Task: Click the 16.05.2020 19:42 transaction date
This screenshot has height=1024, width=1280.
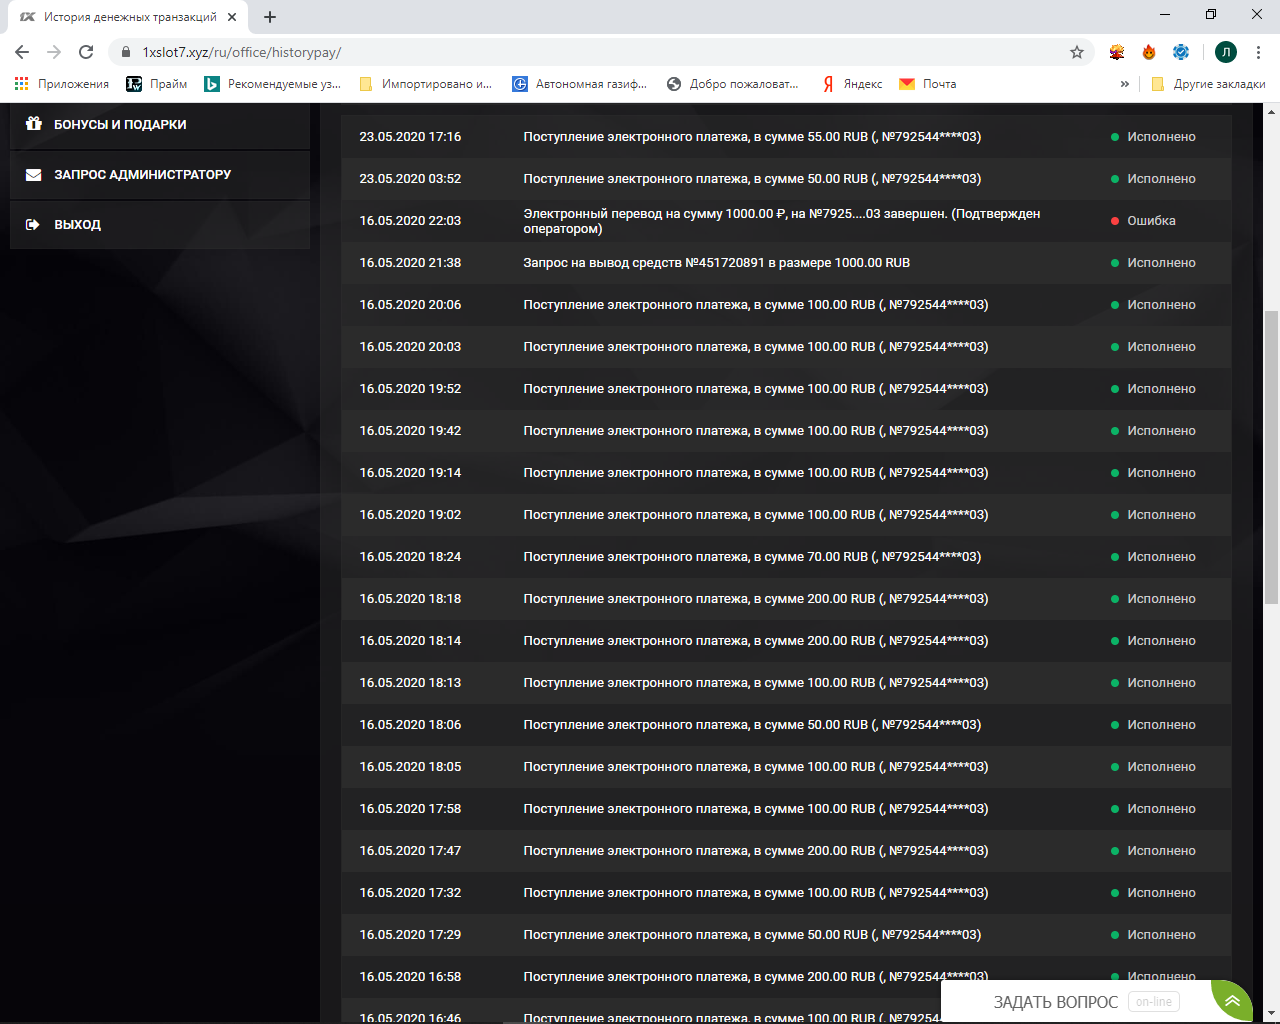Action: (410, 431)
